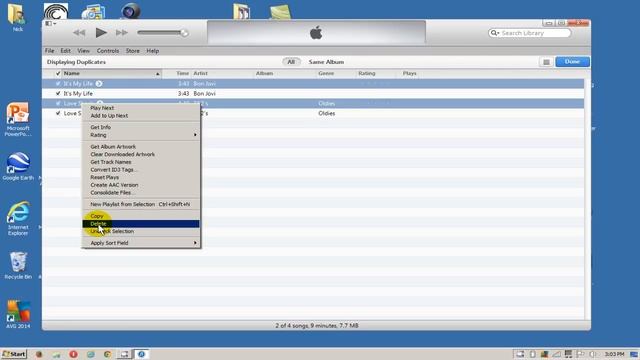Screen dimensions: 640x360
Task: Sort by the Time column header
Action: pos(182,73)
